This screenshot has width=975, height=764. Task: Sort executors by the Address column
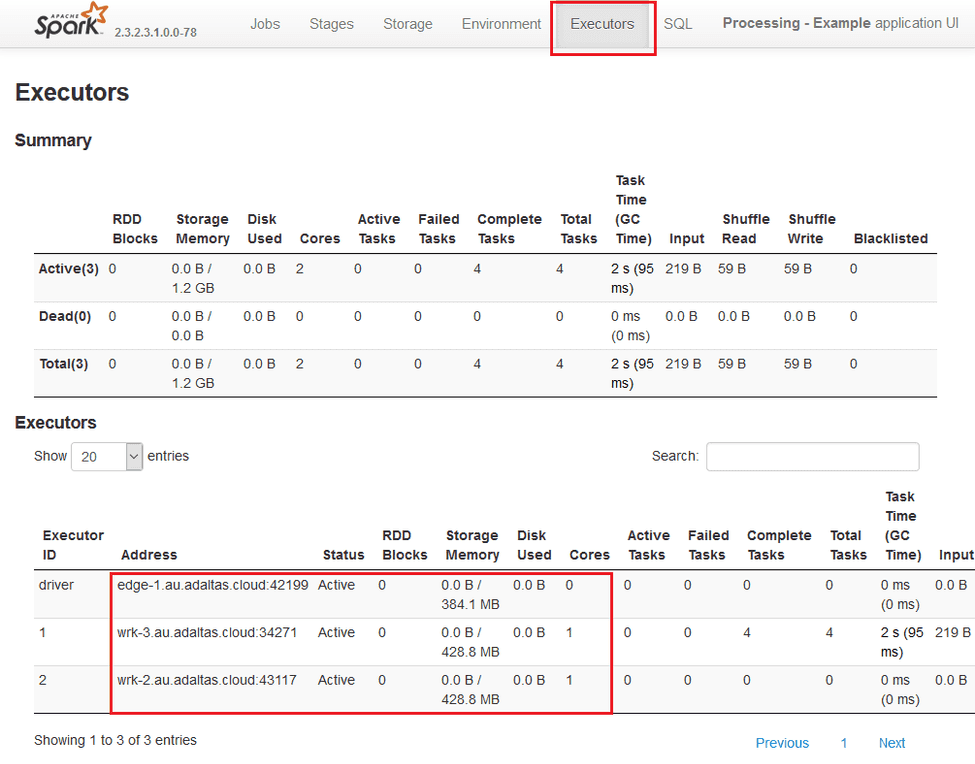pyautogui.click(x=149, y=554)
